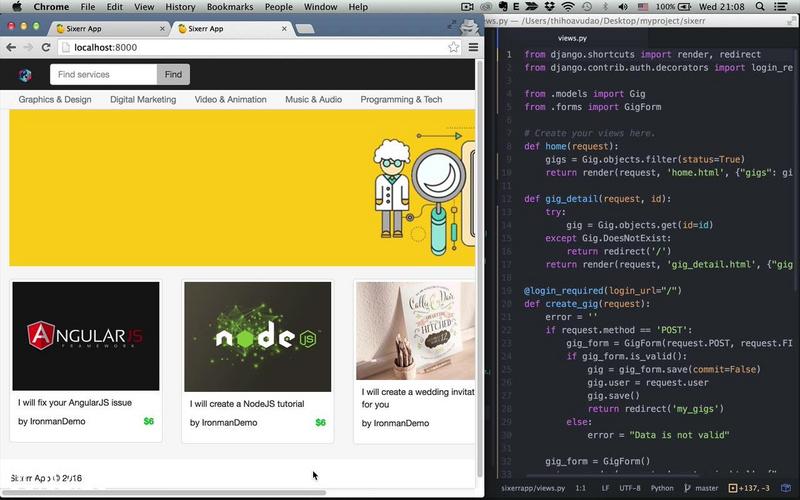Close the first Sixerr App tab
The height and width of the screenshot is (500, 800).
click(x=162, y=29)
